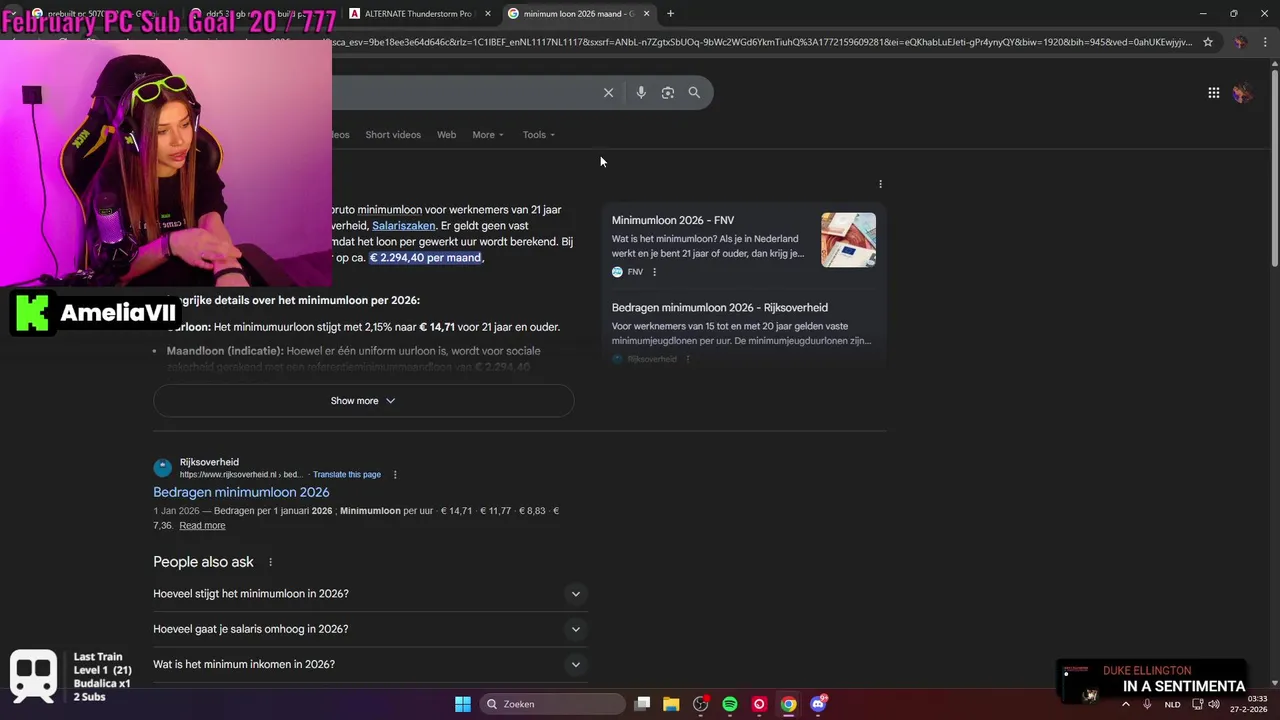Open the Chrome profile icon in toolbar
Screen dimensions: 1280x720
tap(1240, 42)
